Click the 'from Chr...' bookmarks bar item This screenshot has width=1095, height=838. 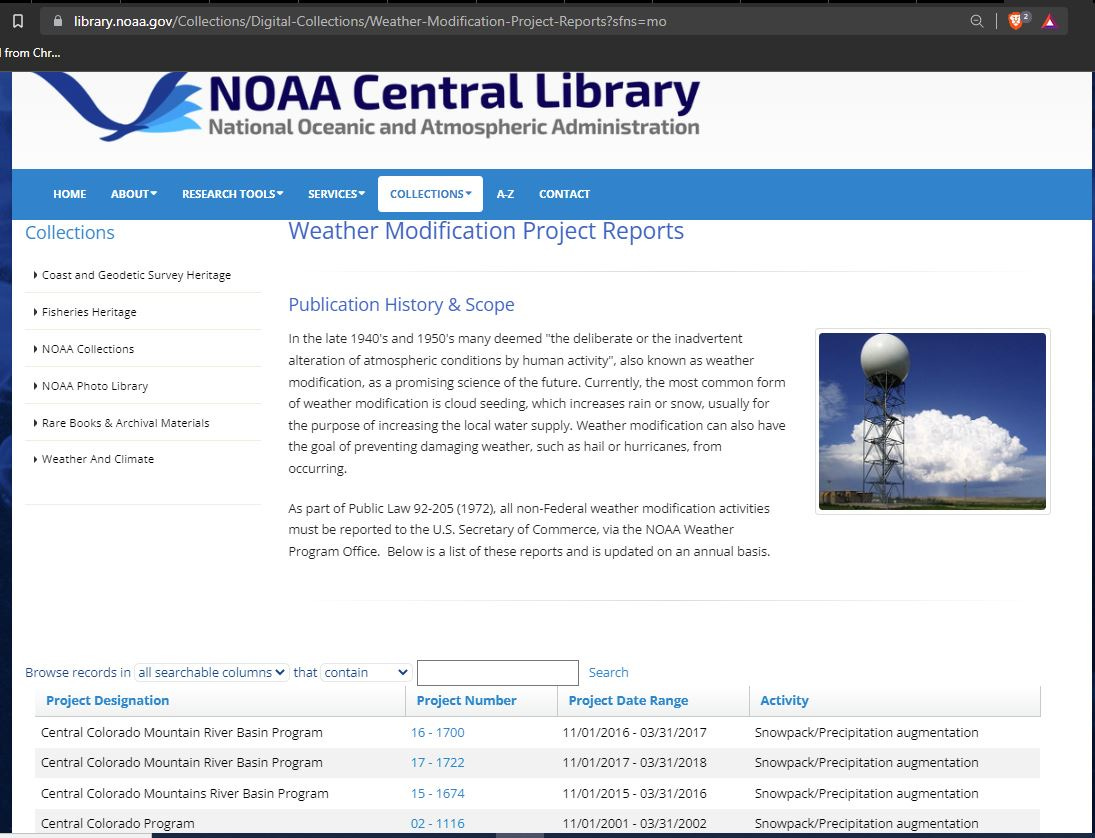(x=31, y=52)
